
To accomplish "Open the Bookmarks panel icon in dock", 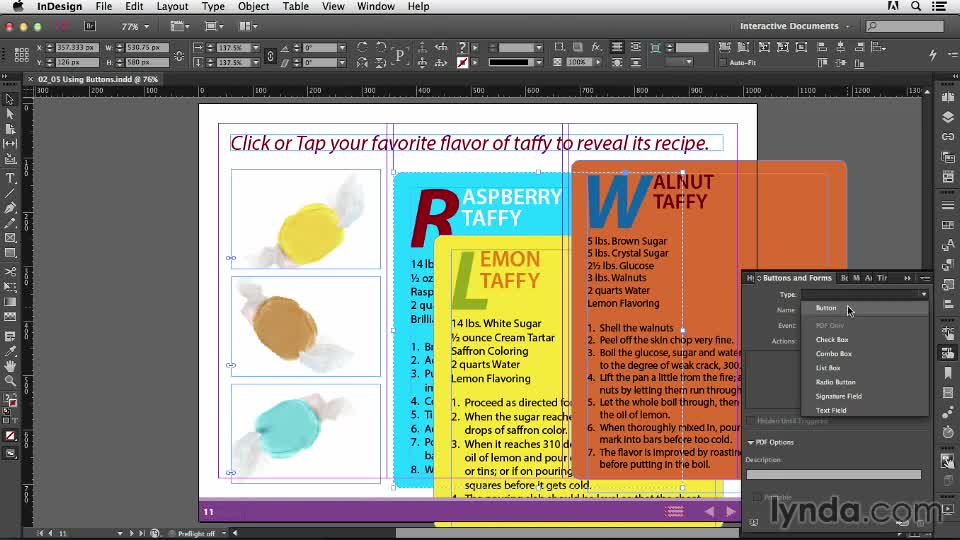I will [x=947, y=372].
